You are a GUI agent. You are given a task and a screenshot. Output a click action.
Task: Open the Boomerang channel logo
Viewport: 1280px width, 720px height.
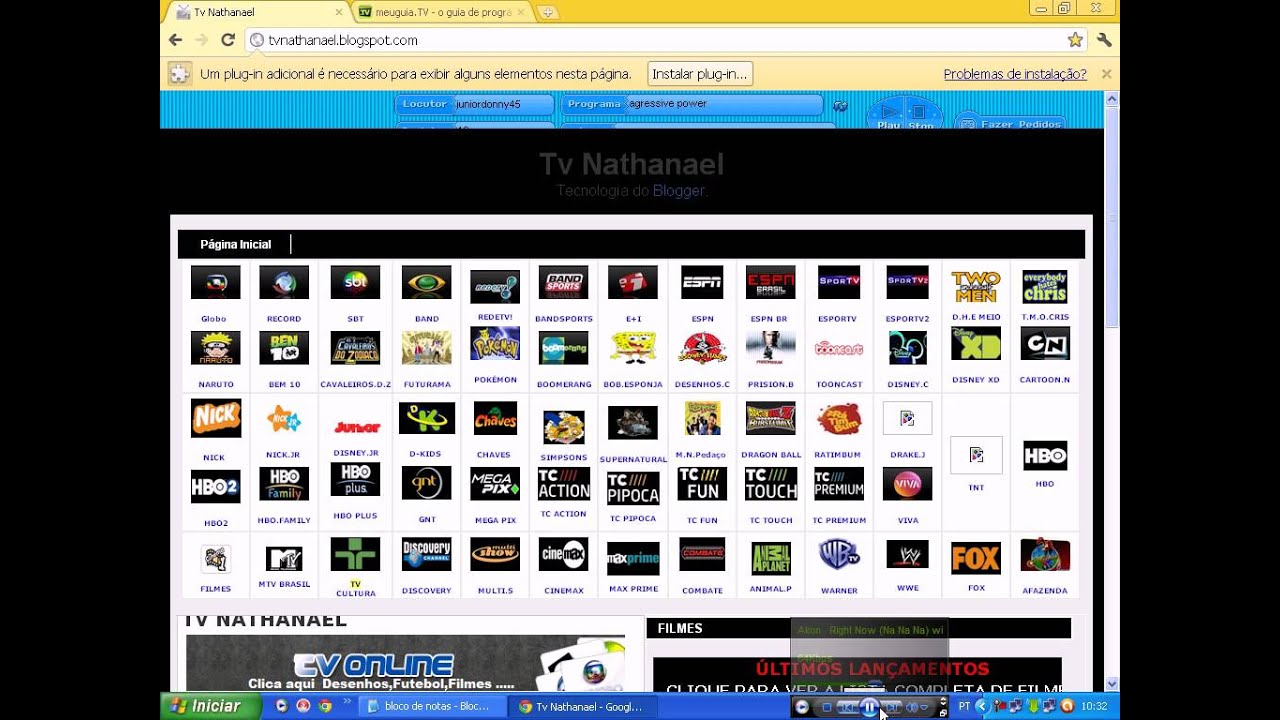[563, 348]
